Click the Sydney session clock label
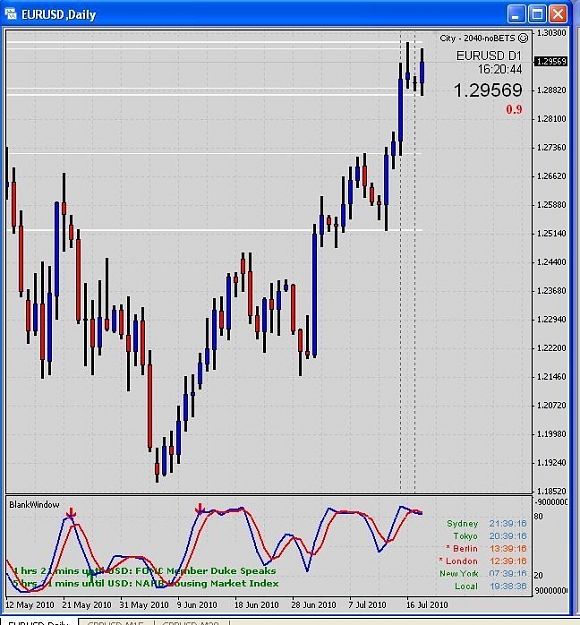This screenshot has width=580, height=625. 462,523
